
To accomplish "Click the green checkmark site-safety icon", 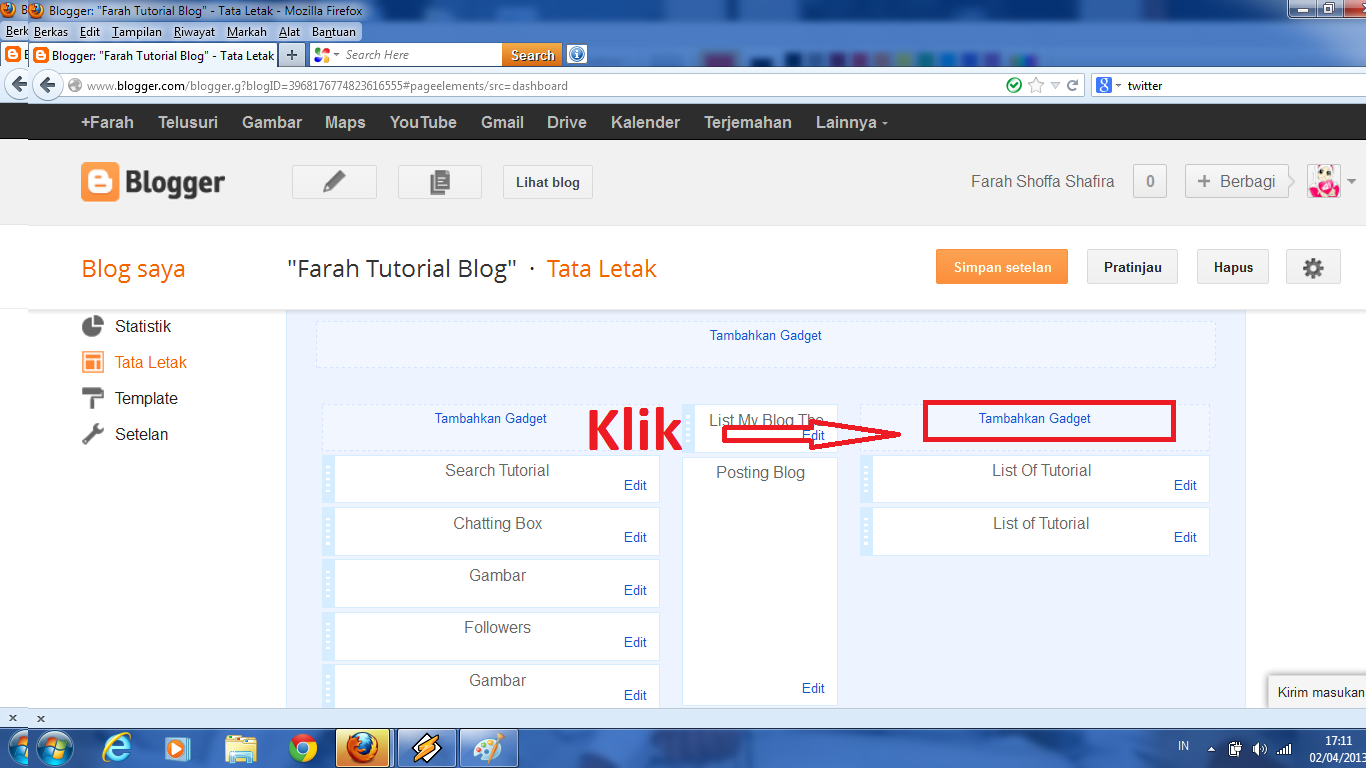I will 1014,85.
